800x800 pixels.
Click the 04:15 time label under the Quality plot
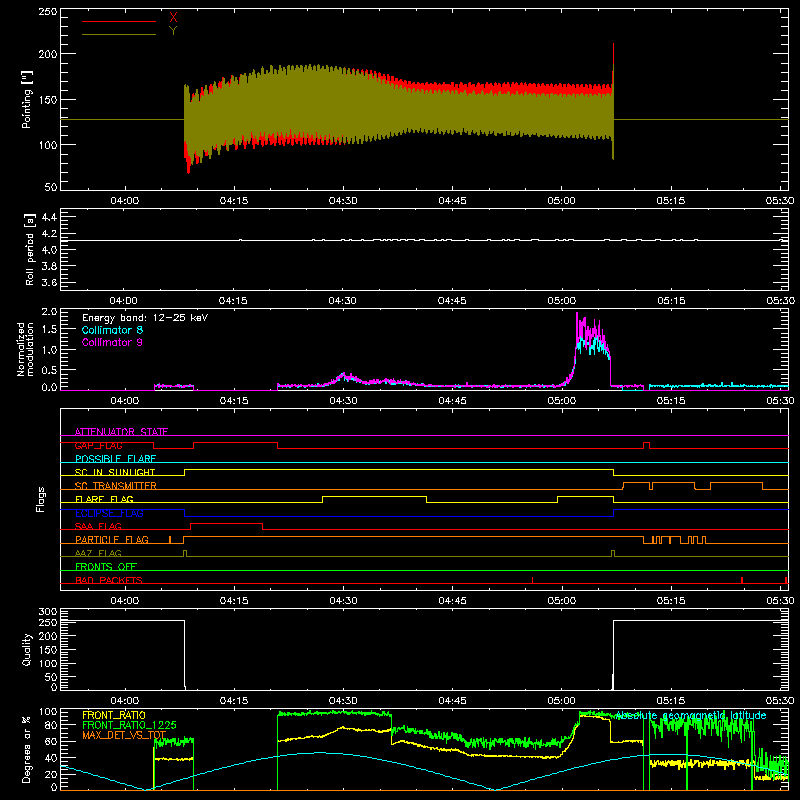(234, 701)
